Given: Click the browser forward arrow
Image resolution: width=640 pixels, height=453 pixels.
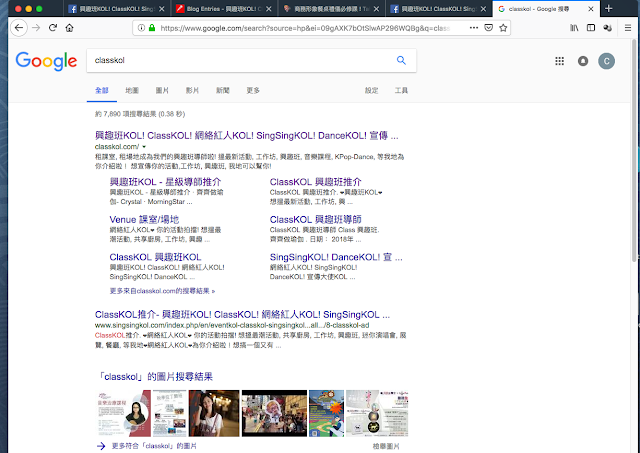Looking at the screenshot, I should point(36,28).
